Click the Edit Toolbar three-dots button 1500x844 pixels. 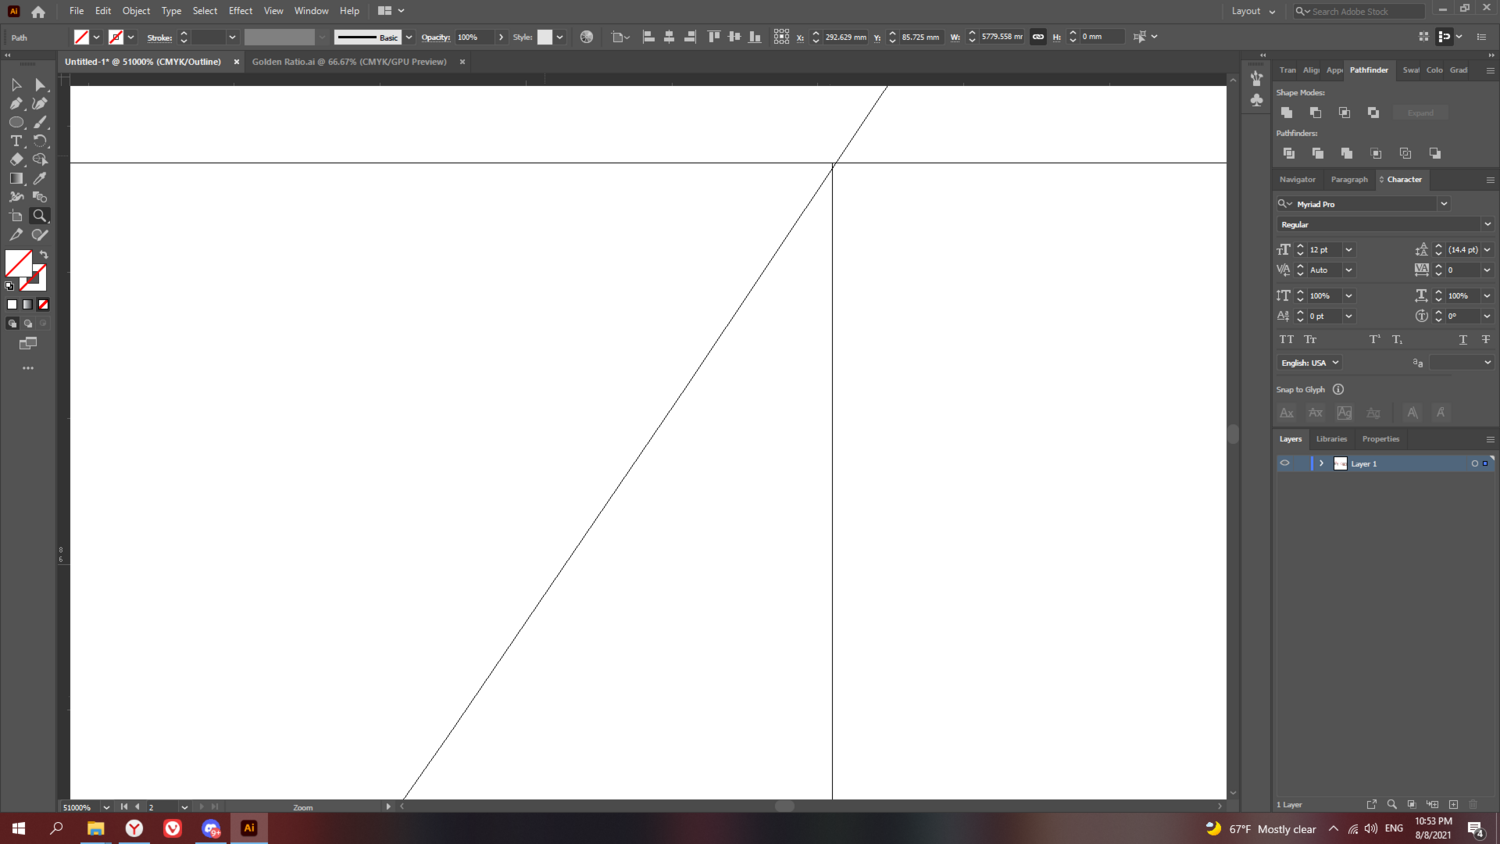[x=28, y=368]
